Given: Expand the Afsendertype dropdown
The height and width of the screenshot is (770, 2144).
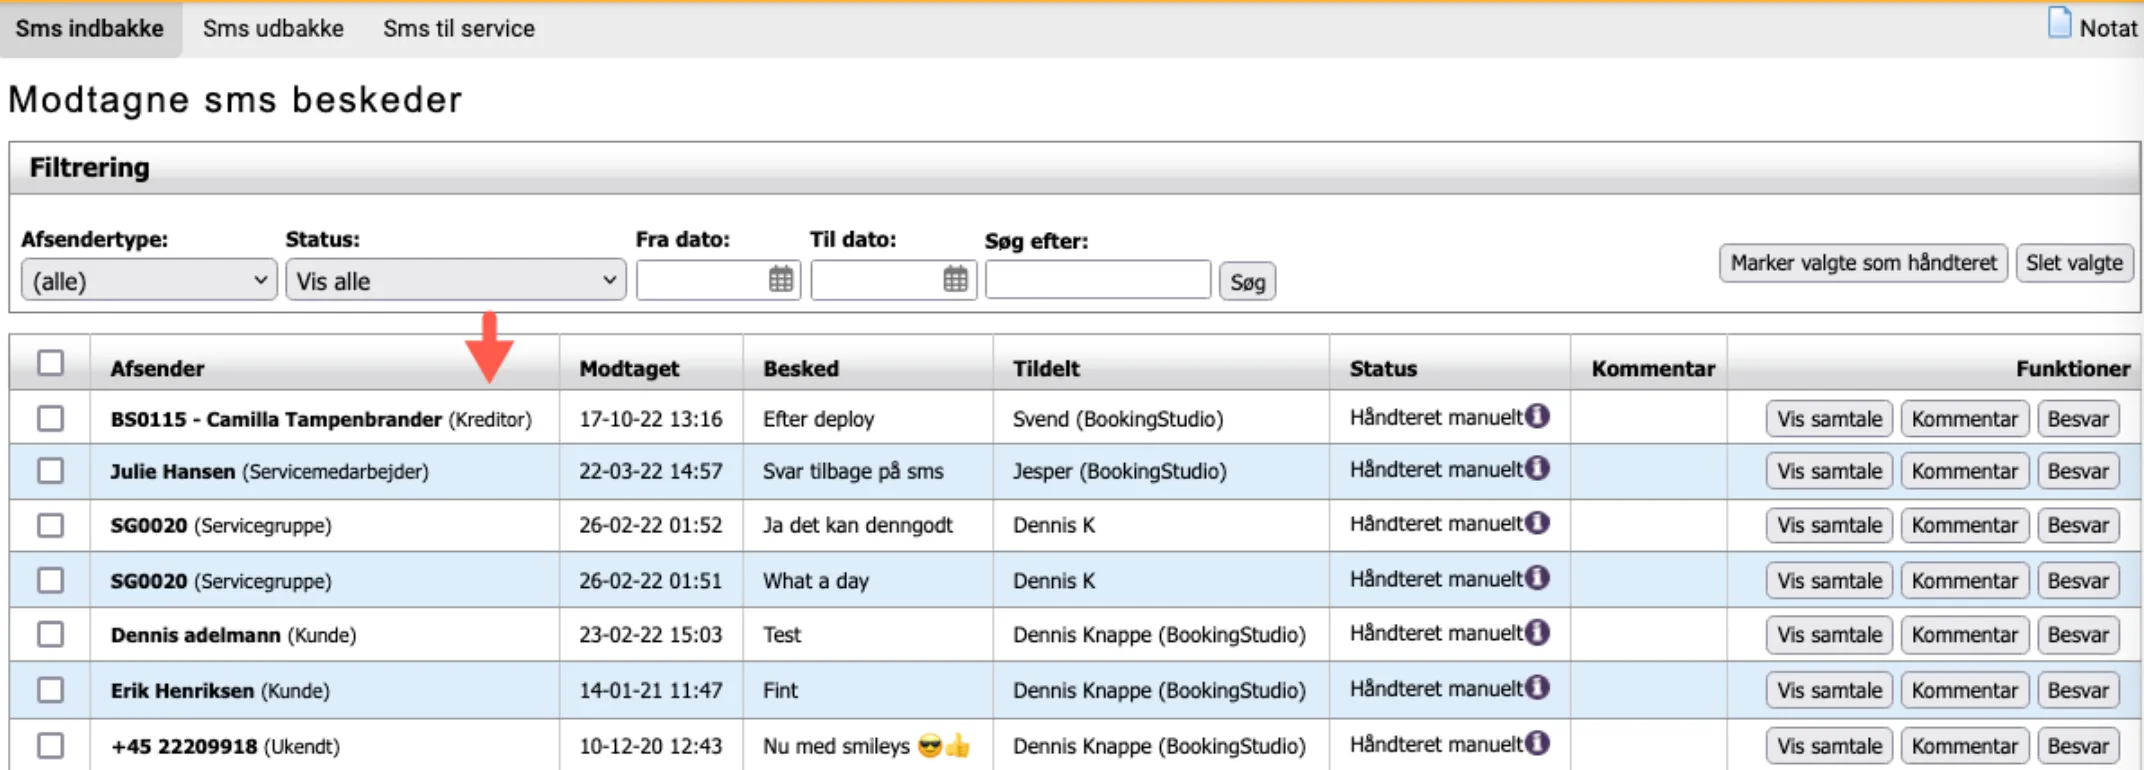Looking at the screenshot, I should click(148, 281).
